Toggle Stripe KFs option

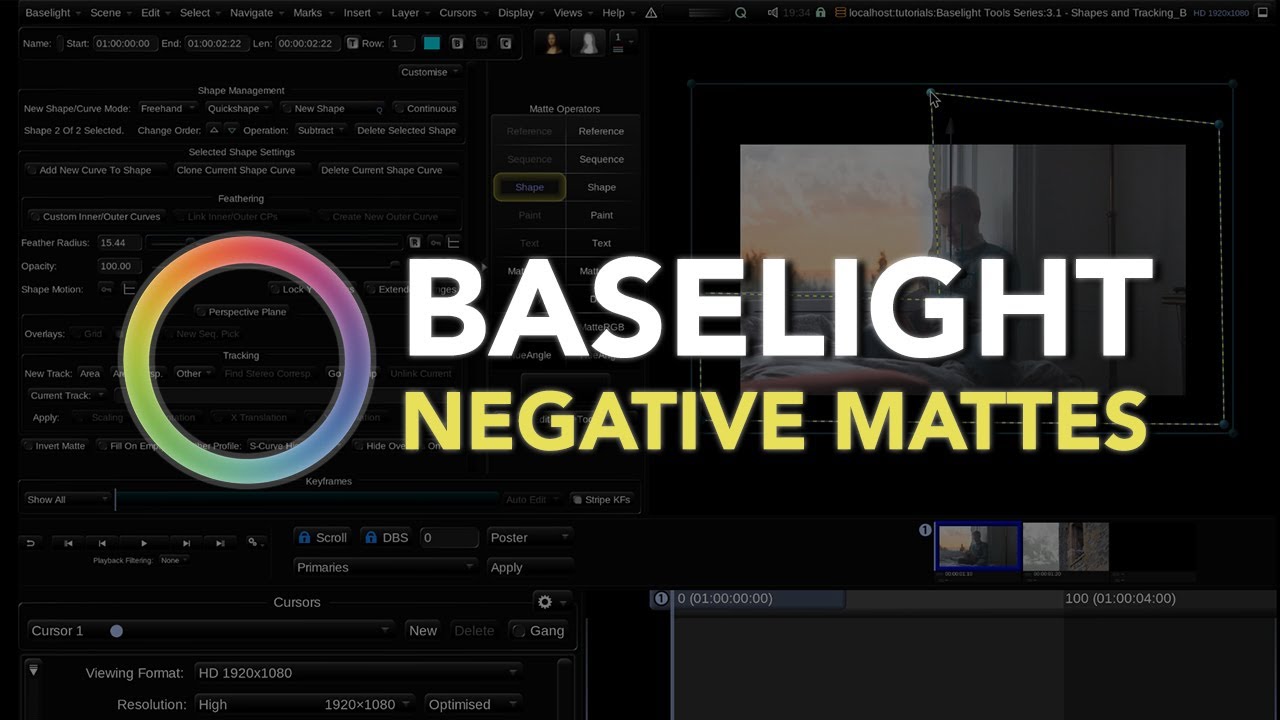pyautogui.click(x=601, y=499)
